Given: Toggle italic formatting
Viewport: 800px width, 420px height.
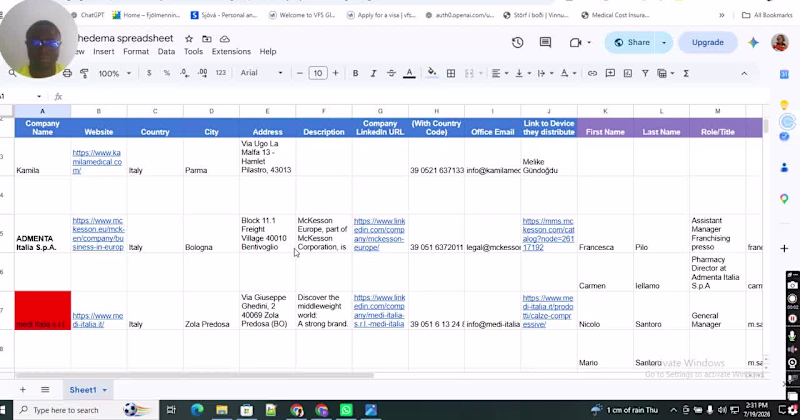Looking at the screenshot, I should point(373,73).
